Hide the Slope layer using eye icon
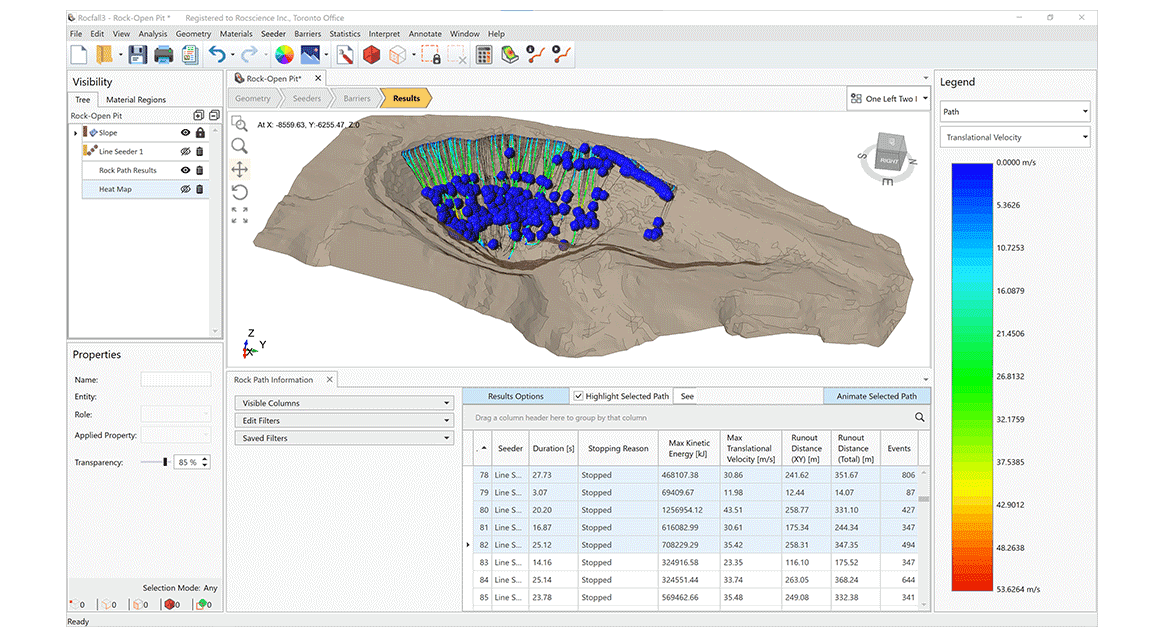Image resolution: width=1164 pixels, height=636 pixels. coord(186,133)
